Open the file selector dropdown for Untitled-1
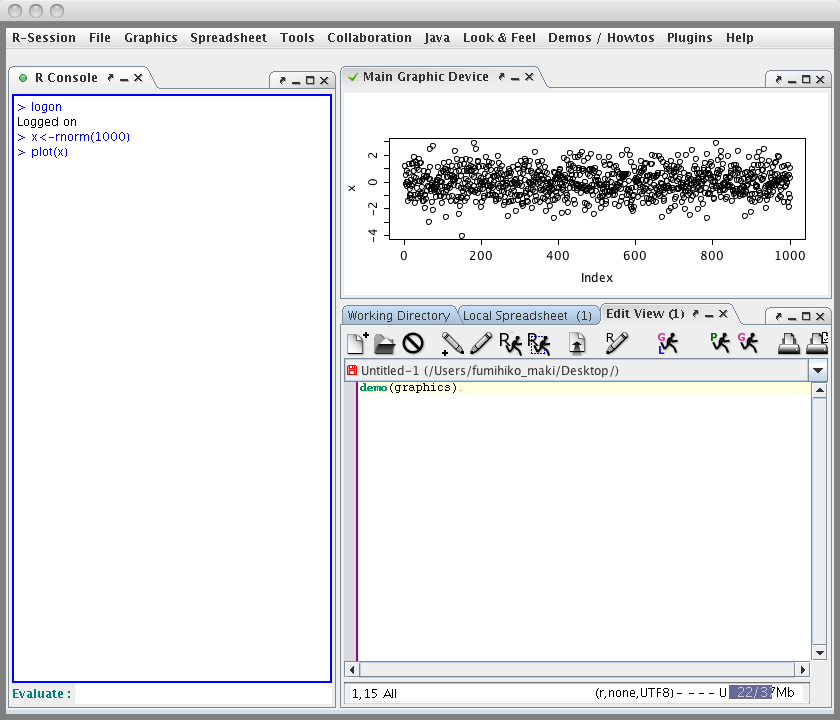The width and height of the screenshot is (840, 720). 819,371
